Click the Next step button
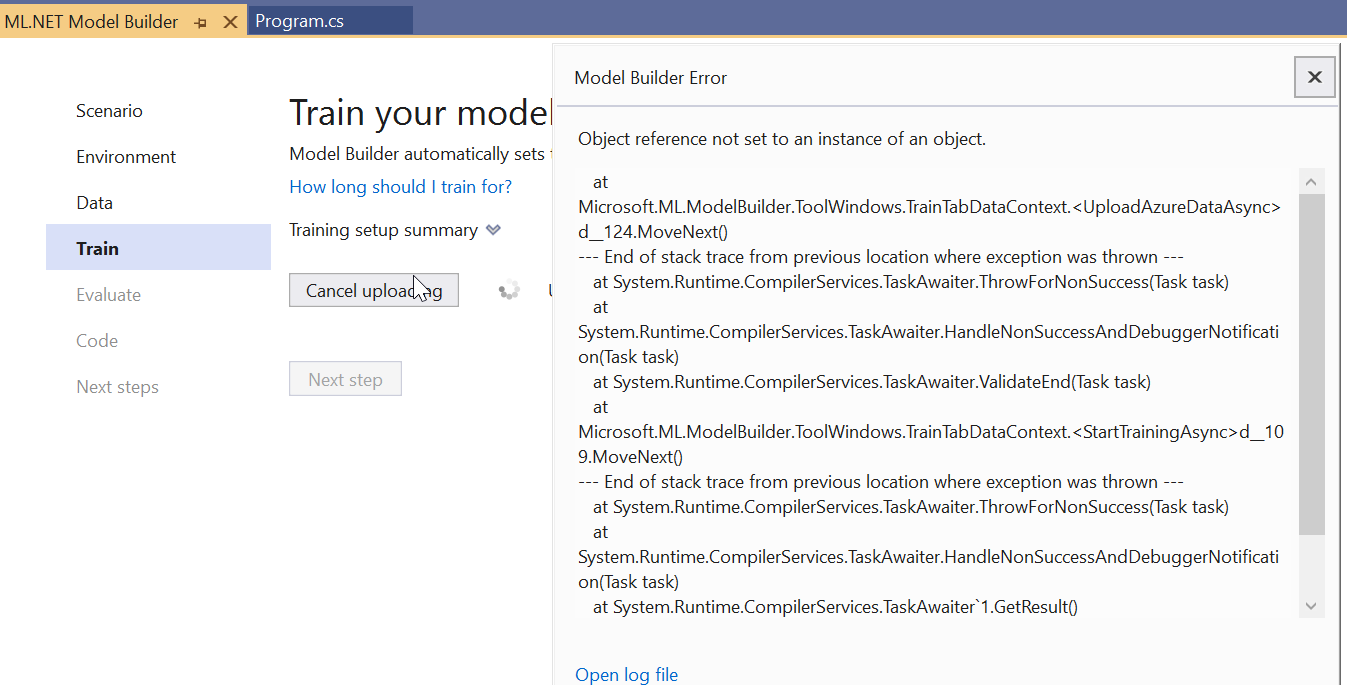The width and height of the screenshot is (1347, 685). (345, 378)
